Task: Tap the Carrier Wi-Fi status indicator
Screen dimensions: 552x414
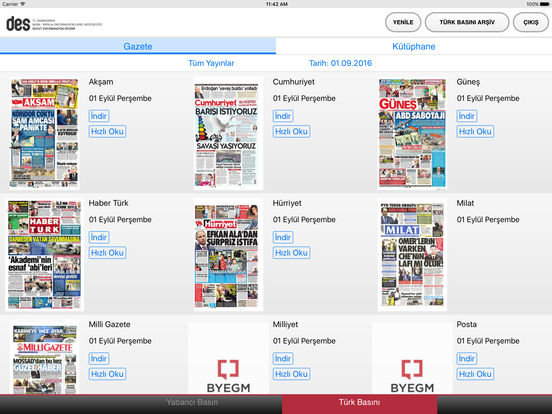Action: (13, 4)
